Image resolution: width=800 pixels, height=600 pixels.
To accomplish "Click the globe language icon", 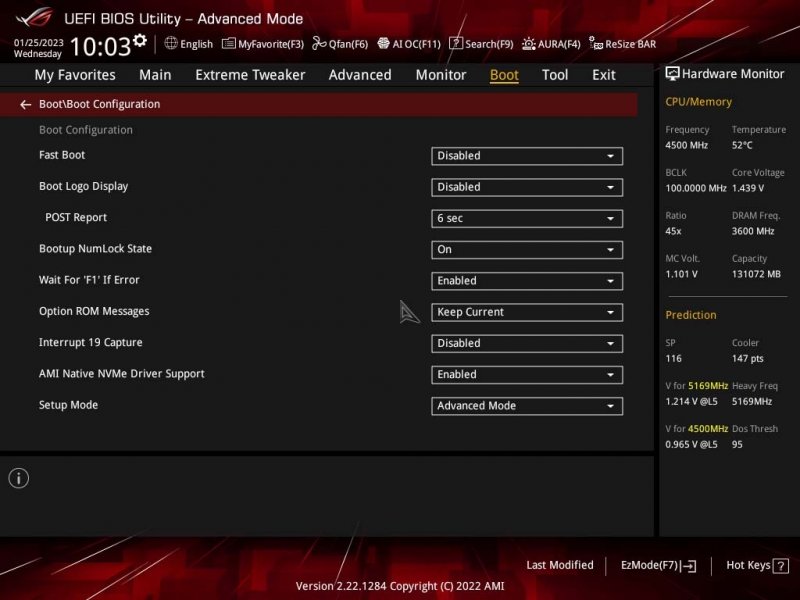I will (171, 43).
